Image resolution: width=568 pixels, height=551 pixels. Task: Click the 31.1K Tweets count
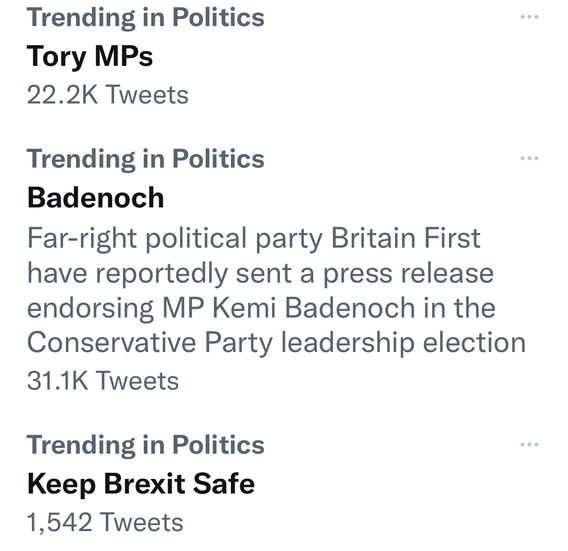coord(103,381)
